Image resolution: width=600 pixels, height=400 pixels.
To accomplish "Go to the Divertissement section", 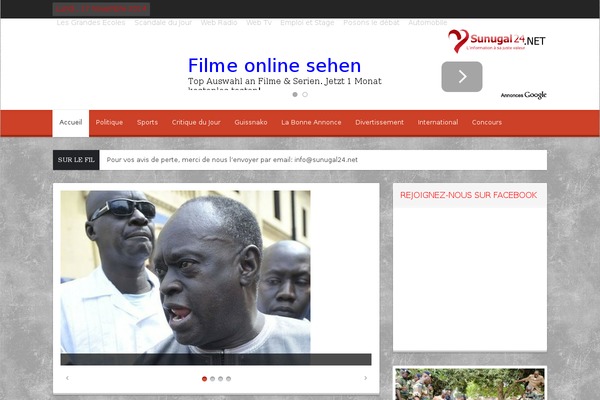I will (x=379, y=122).
